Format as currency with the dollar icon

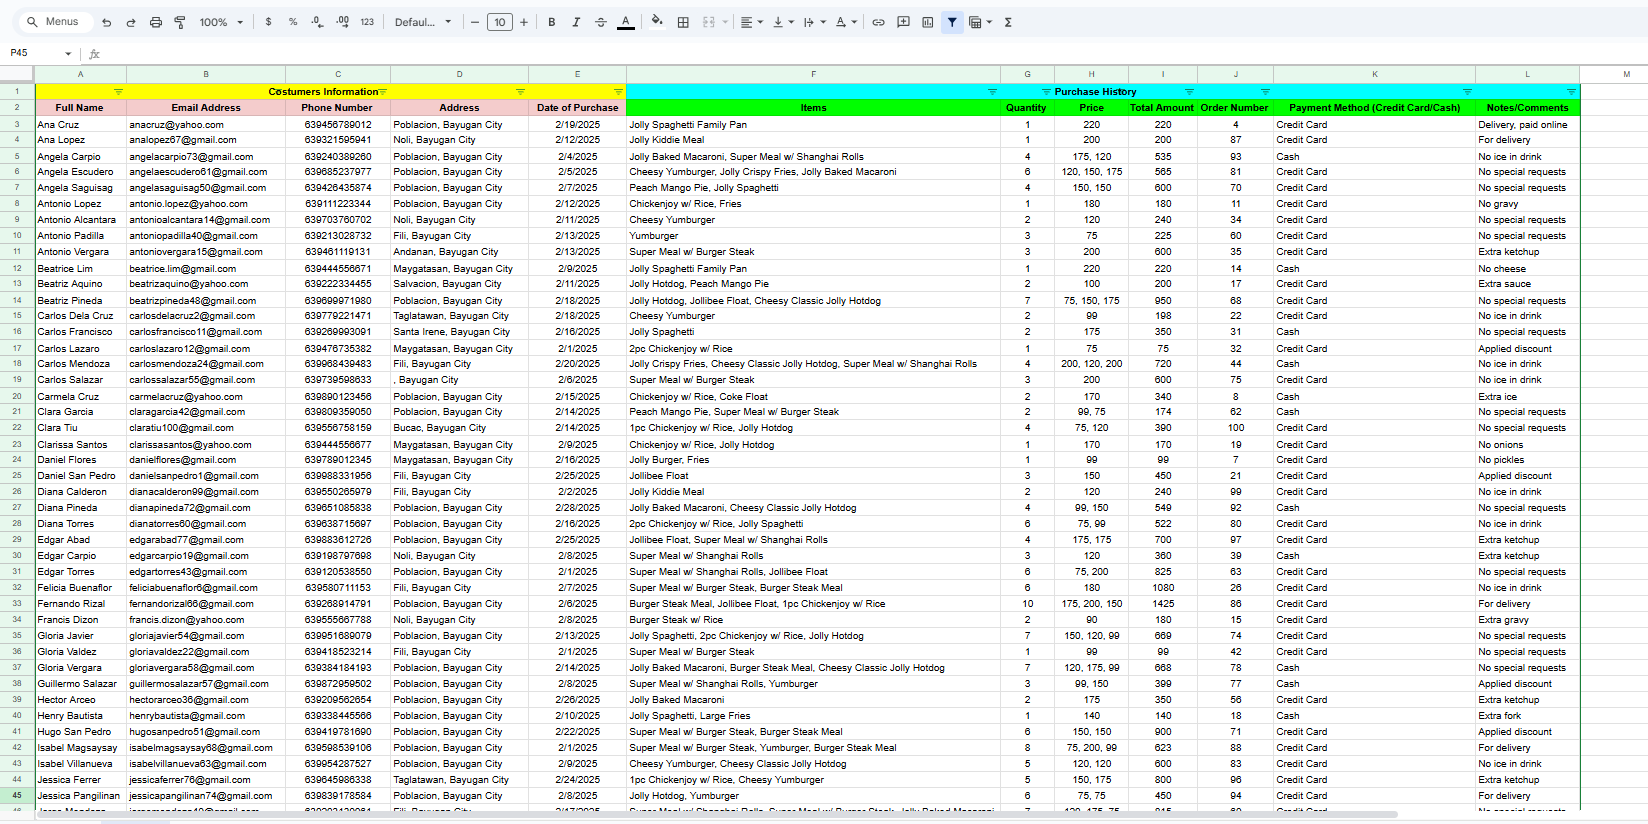click(268, 22)
